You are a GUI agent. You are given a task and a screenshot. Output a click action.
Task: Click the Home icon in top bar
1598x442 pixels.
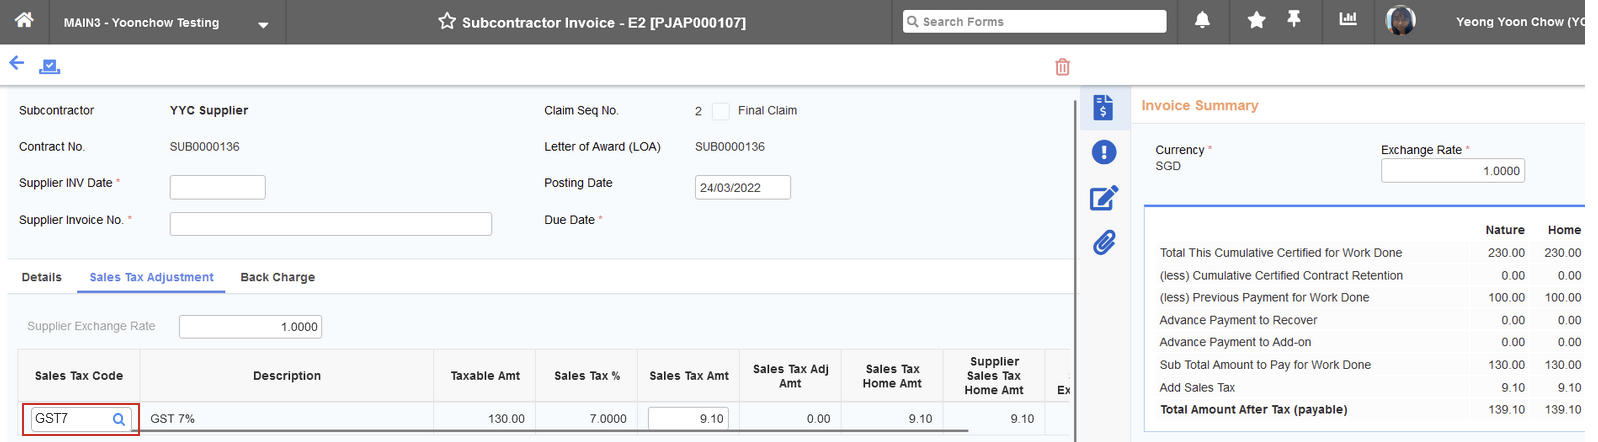(x=24, y=20)
